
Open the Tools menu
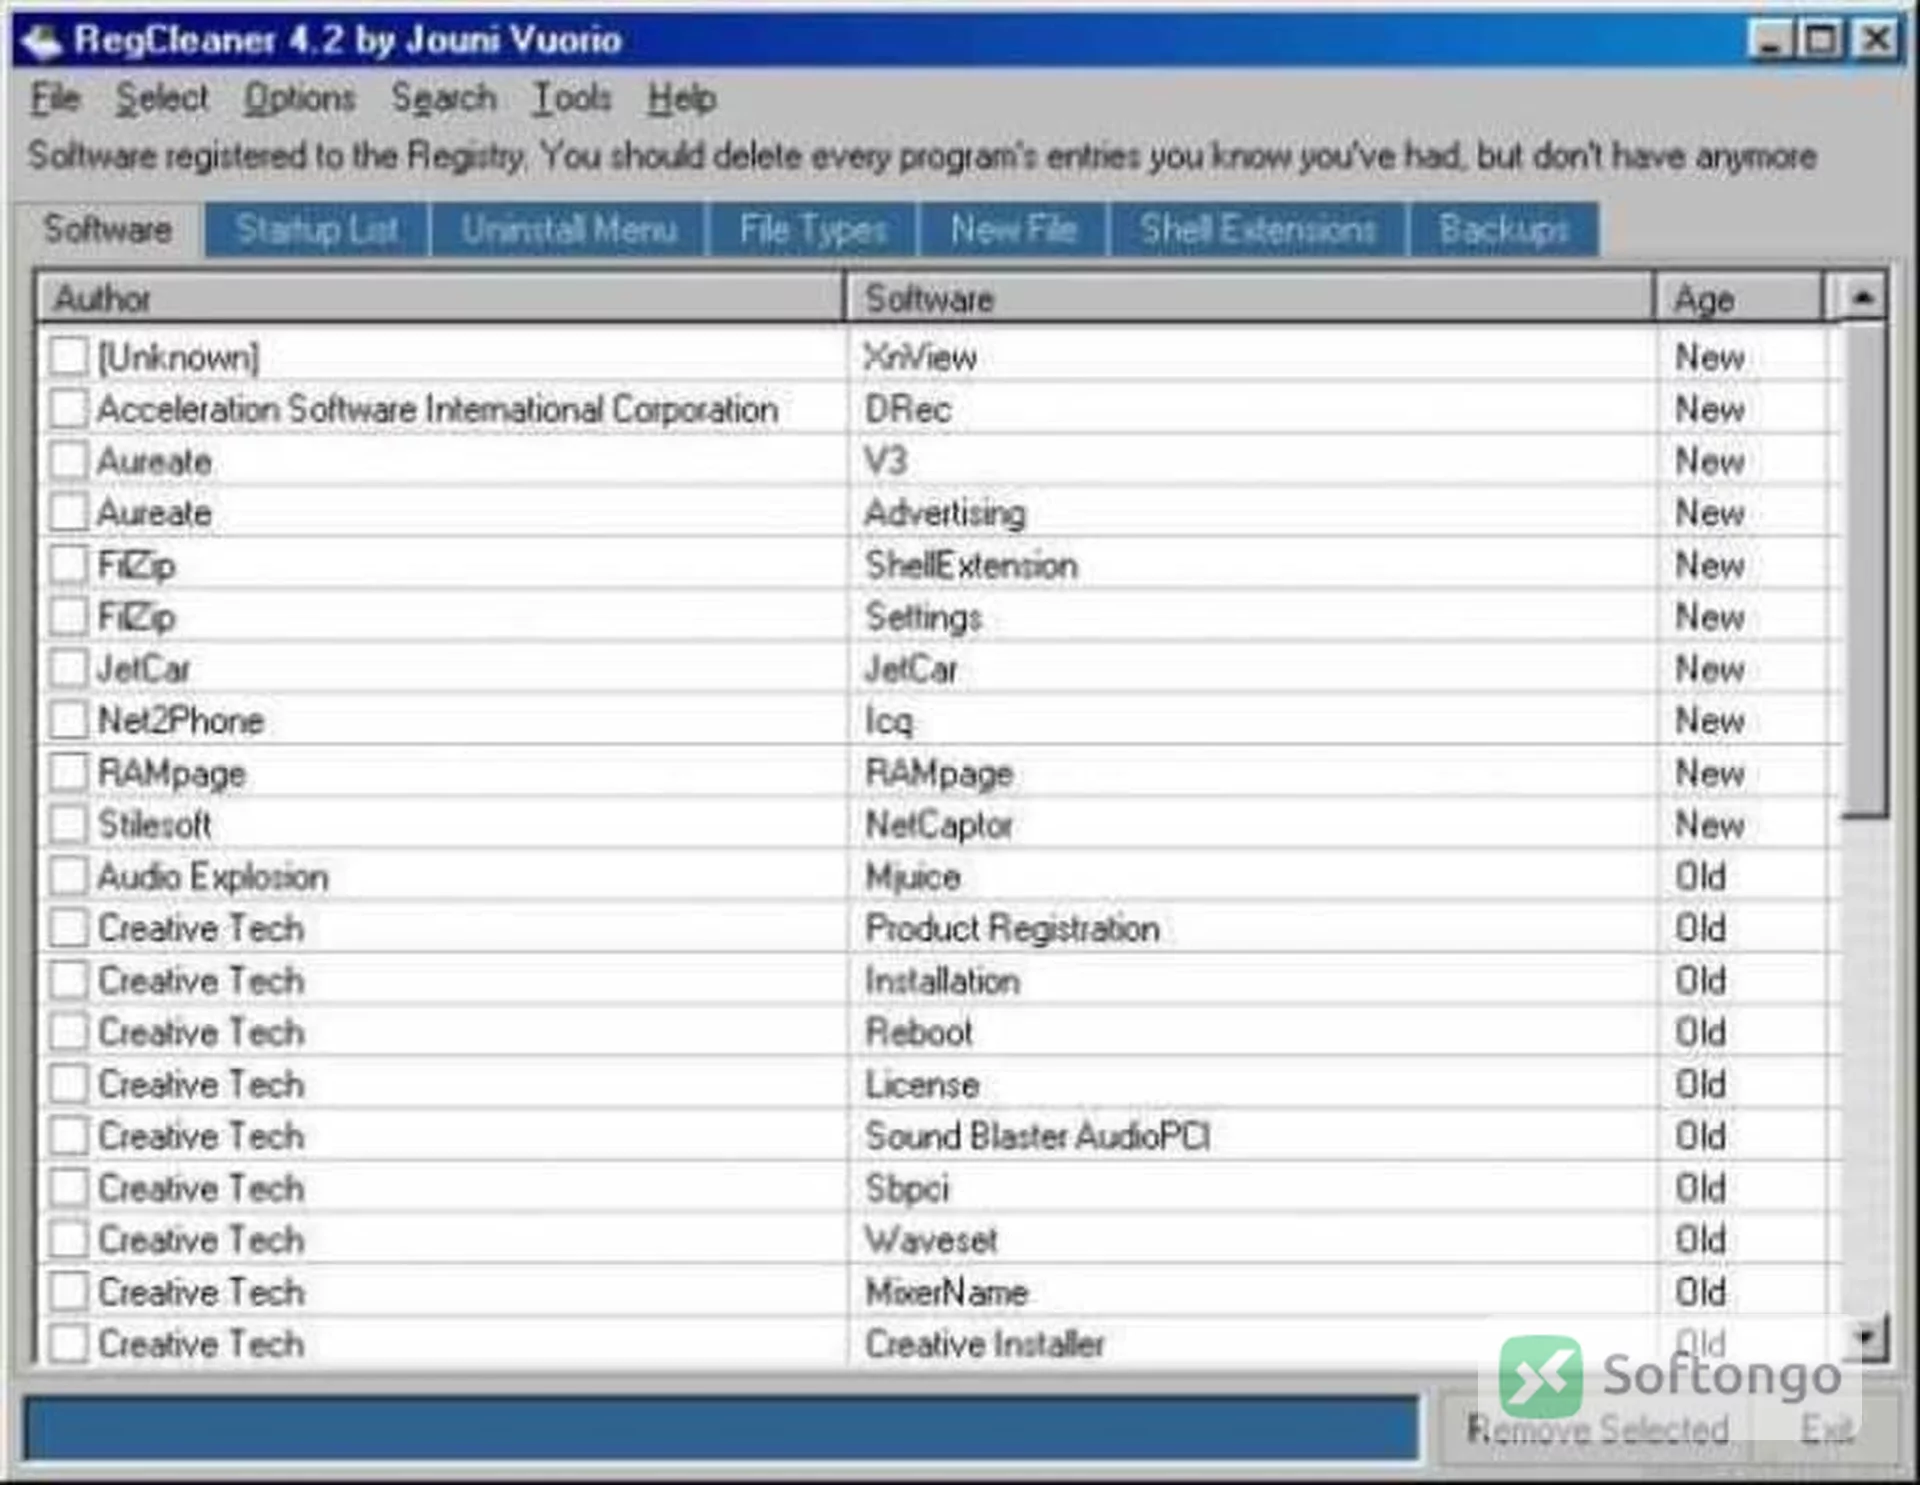pyautogui.click(x=571, y=98)
